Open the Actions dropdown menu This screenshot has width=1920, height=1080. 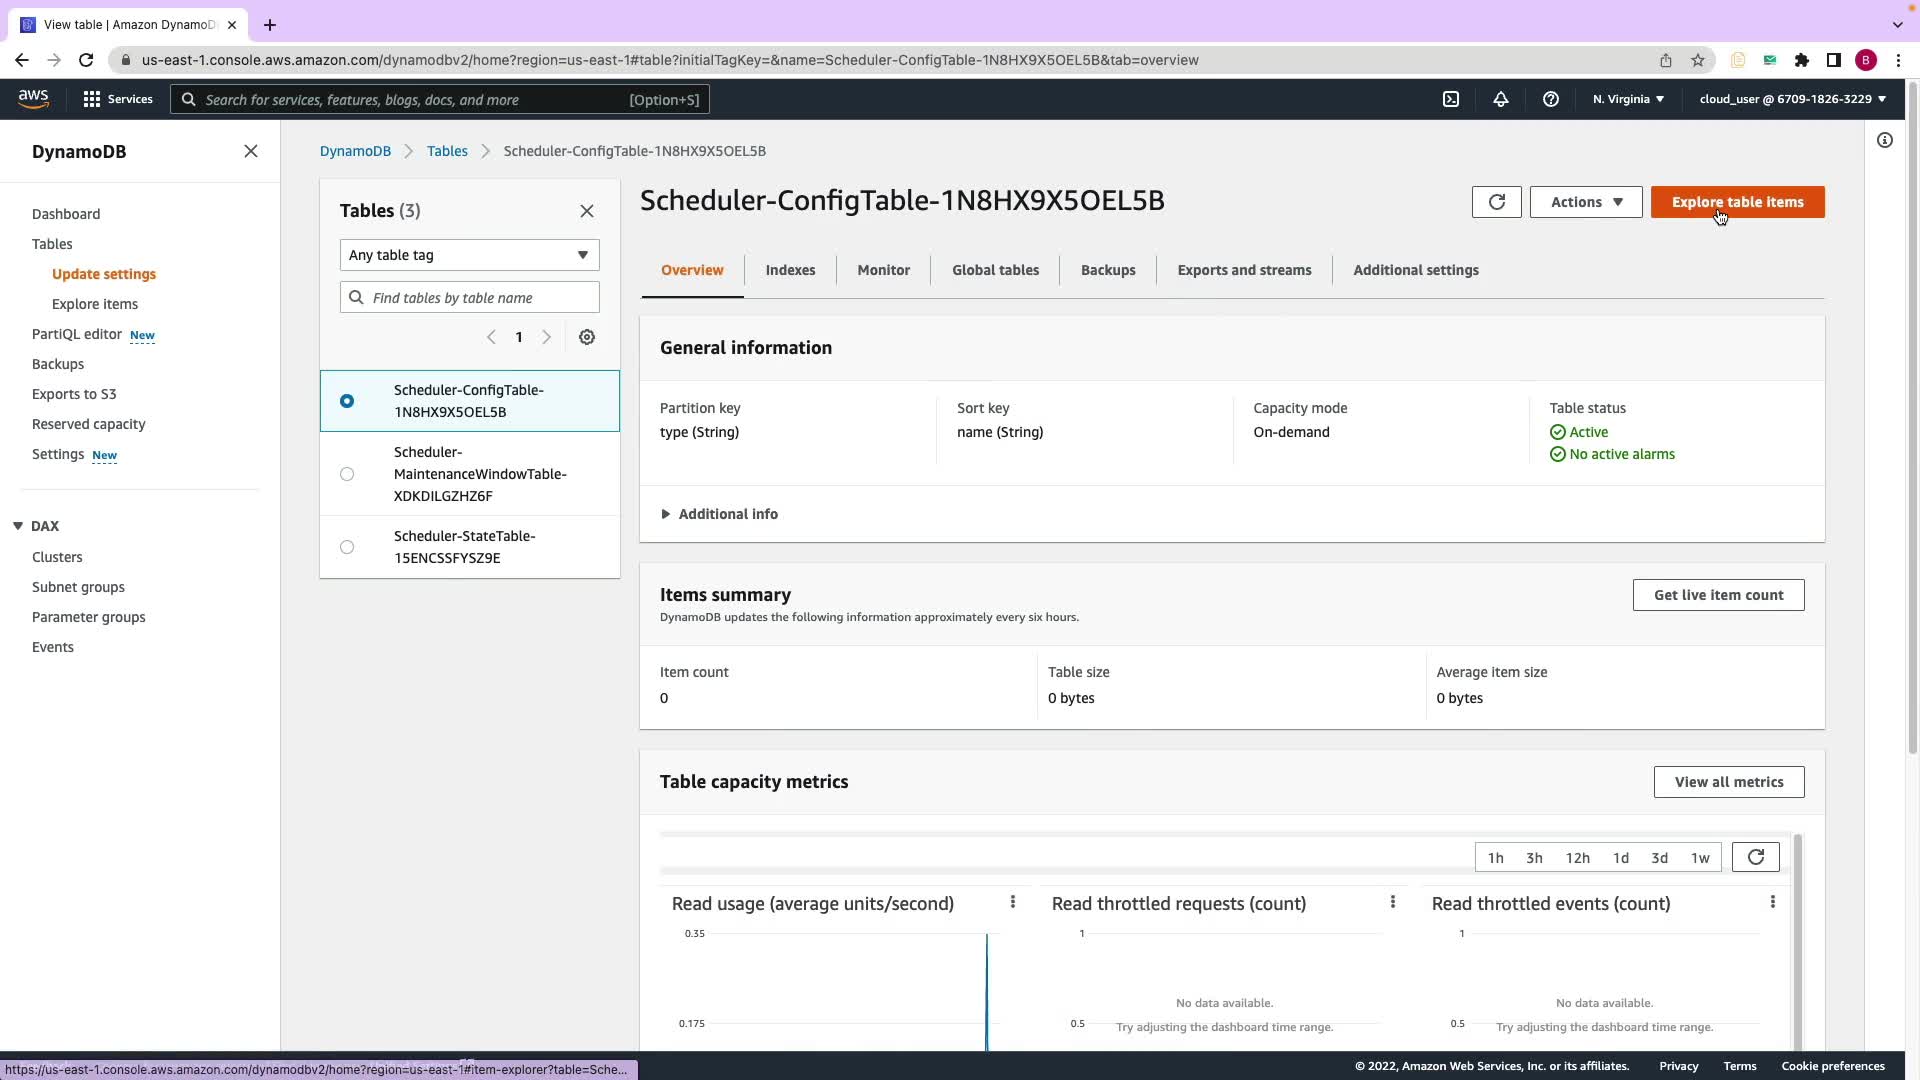click(x=1585, y=202)
